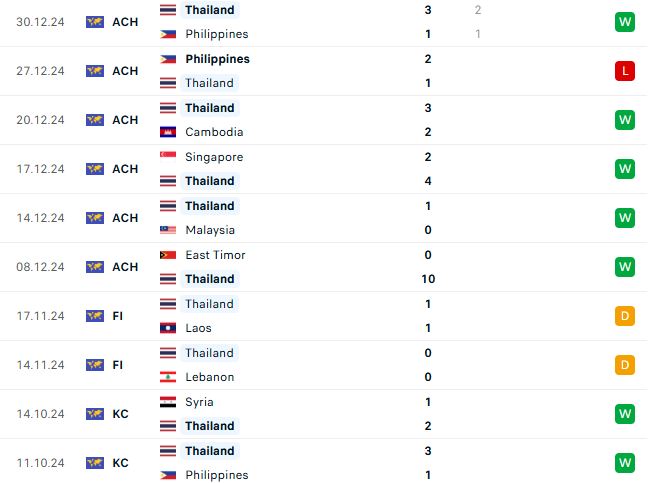Open the 08.12.24 match with score 10
The width and height of the screenshot is (652, 483).
(324, 267)
